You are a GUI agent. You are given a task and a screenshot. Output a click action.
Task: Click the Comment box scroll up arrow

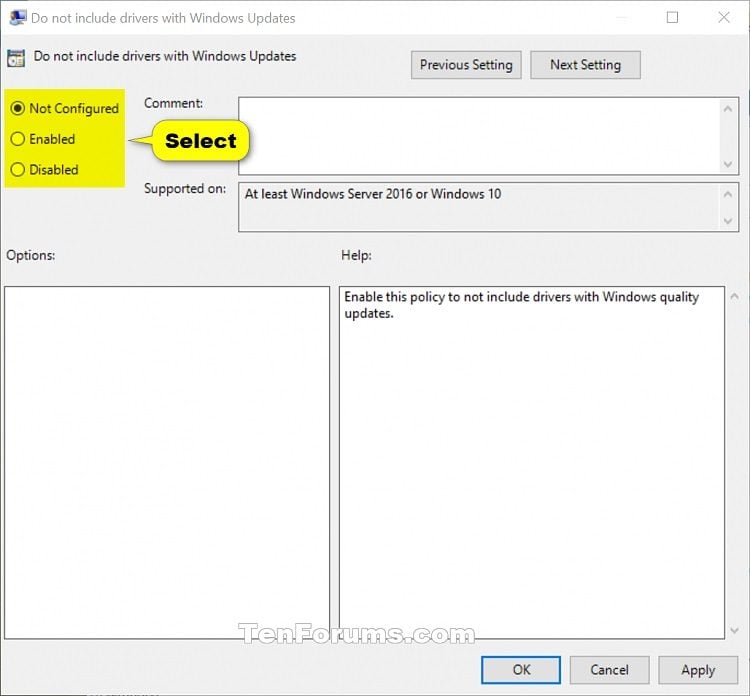pyautogui.click(x=728, y=109)
